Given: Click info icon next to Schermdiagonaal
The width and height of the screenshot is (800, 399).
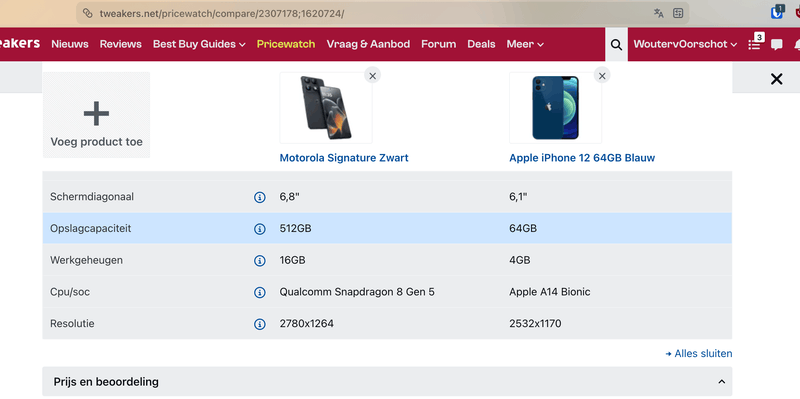Looking at the screenshot, I should [x=260, y=197].
